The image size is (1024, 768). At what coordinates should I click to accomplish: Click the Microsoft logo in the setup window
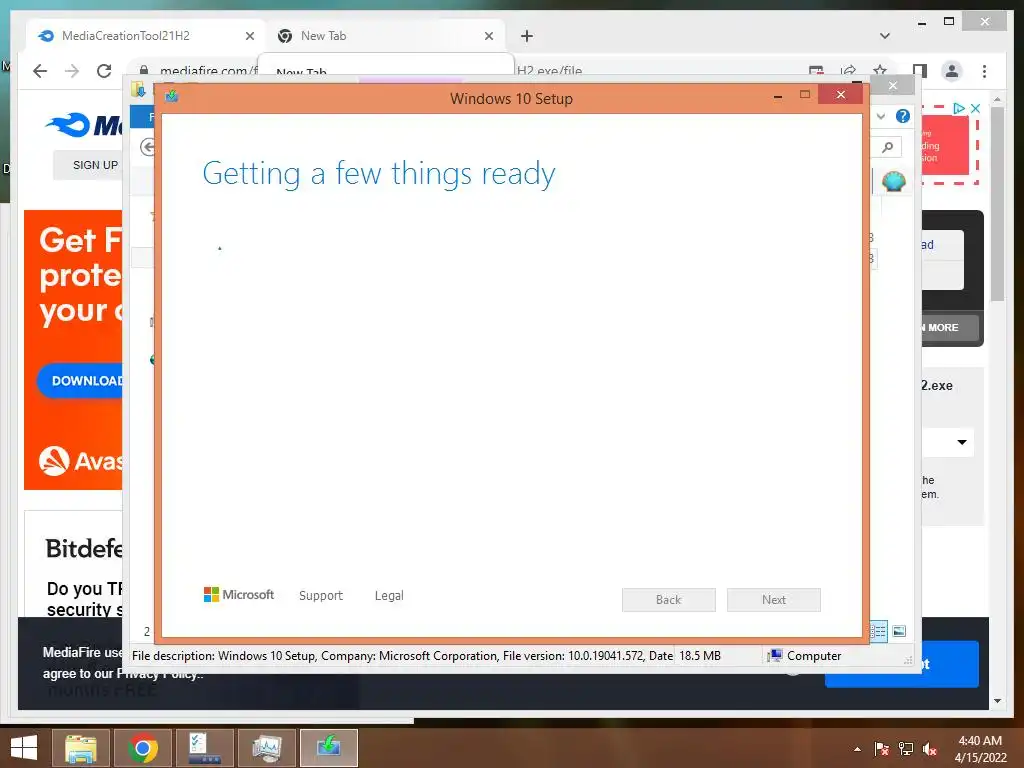[239, 595]
